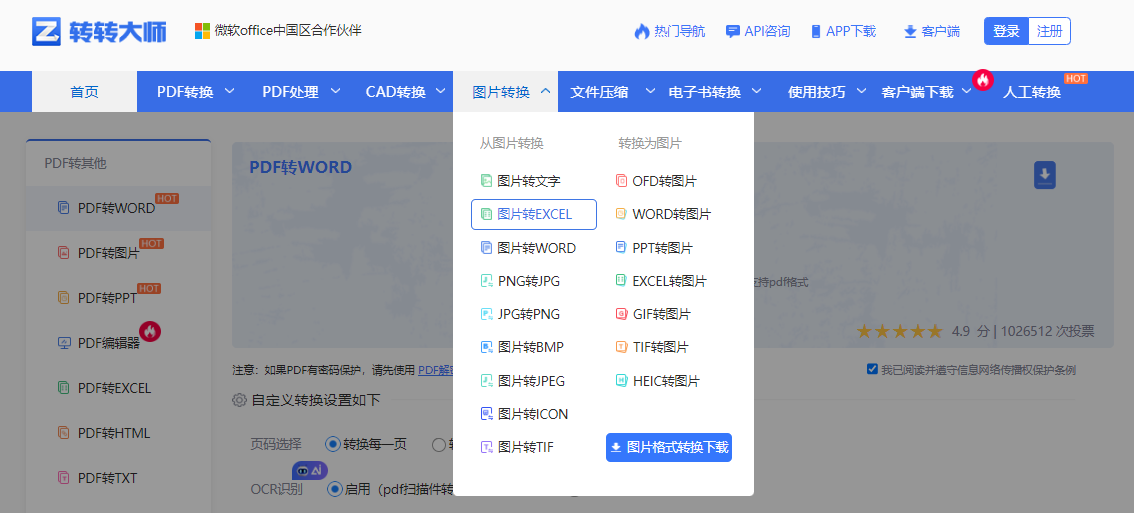The height and width of the screenshot is (513, 1134).
Task: Select PDF转图片 in the sidebar
Action: [119, 253]
